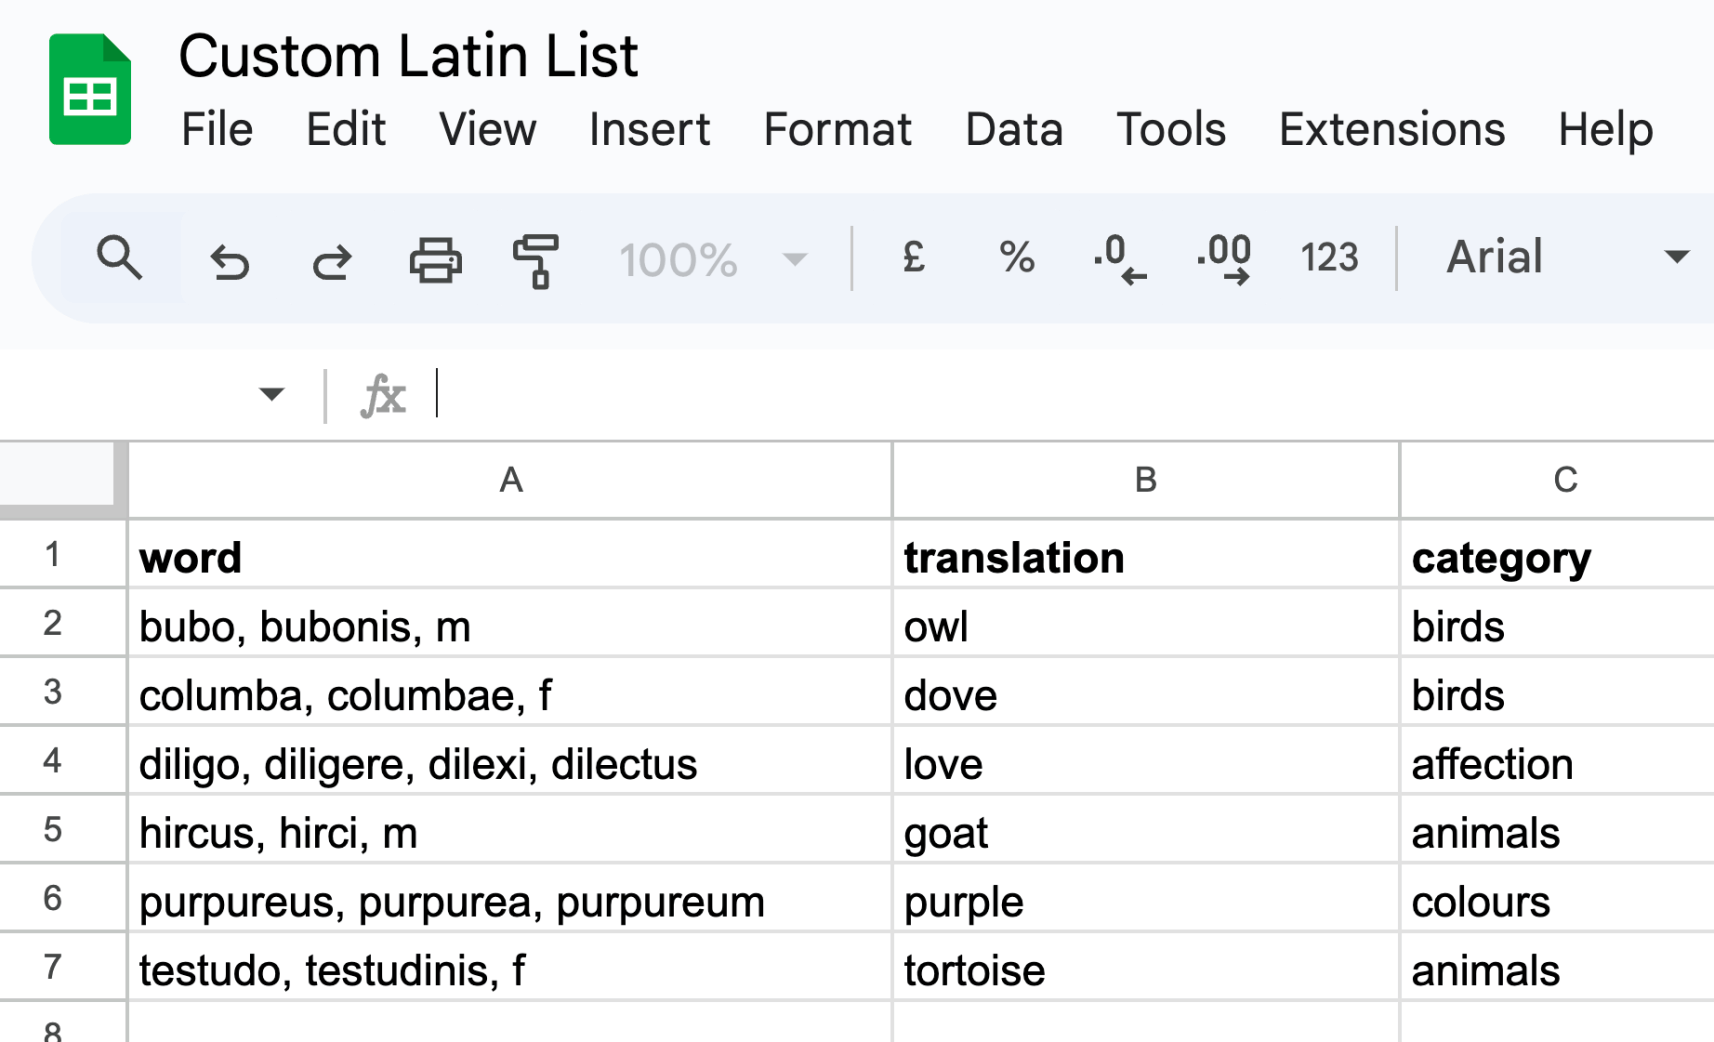Open the Sheets home via the green logo
The image size is (1714, 1042).
89,88
